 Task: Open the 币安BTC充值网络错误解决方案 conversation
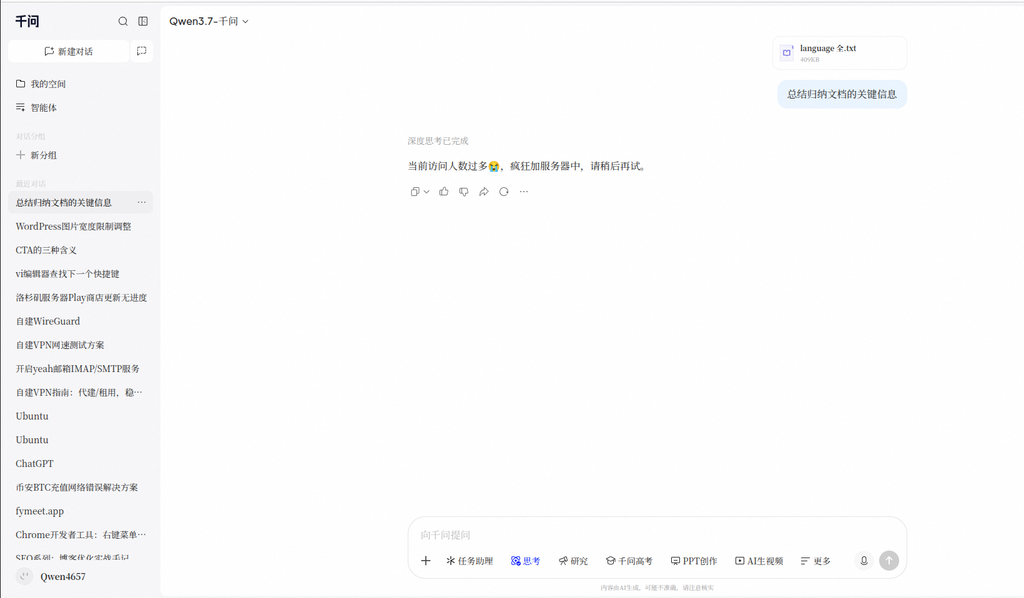[80, 487]
